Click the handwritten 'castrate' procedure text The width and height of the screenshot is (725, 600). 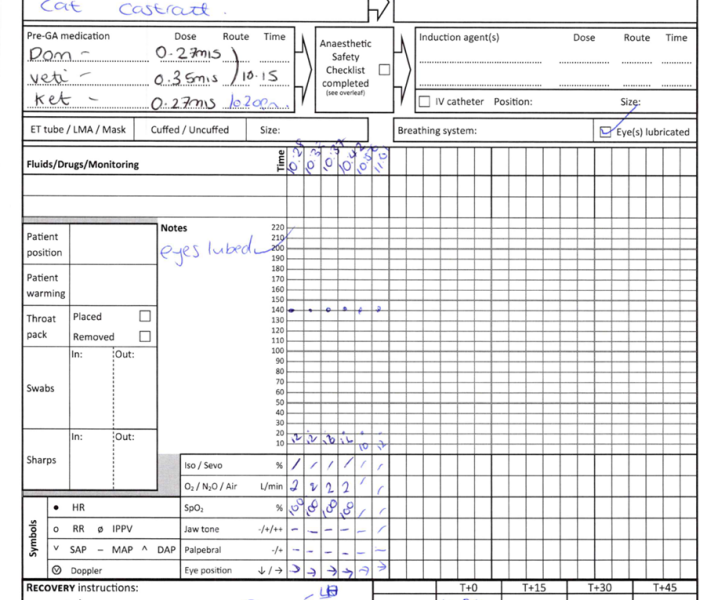click(x=164, y=9)
